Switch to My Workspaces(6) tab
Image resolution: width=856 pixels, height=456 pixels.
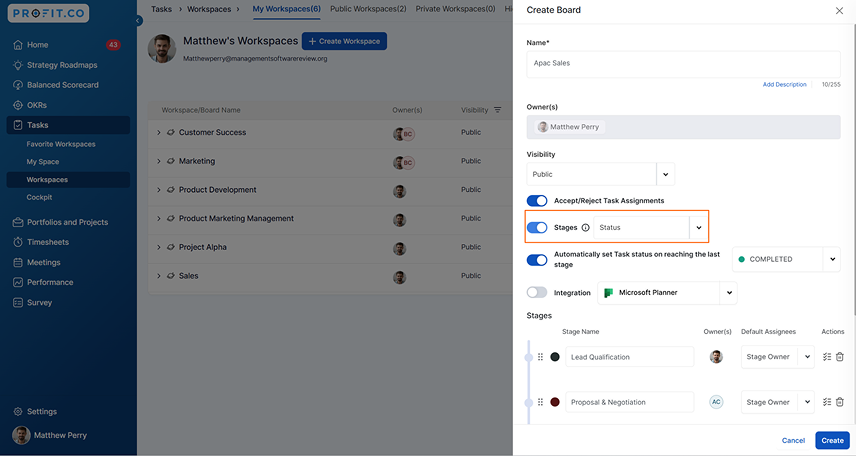click(x=286, y=9)
